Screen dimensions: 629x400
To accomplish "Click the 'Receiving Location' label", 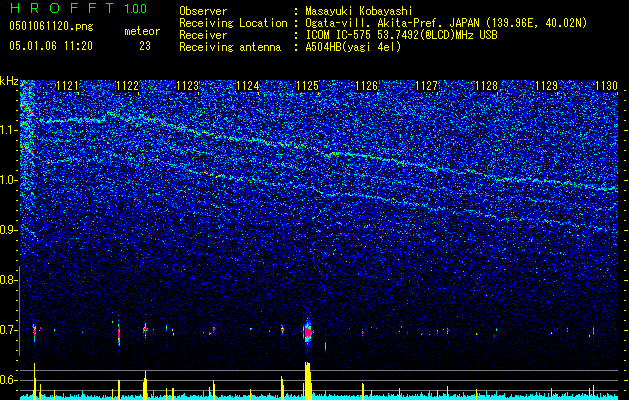I will tap(233, 23).
